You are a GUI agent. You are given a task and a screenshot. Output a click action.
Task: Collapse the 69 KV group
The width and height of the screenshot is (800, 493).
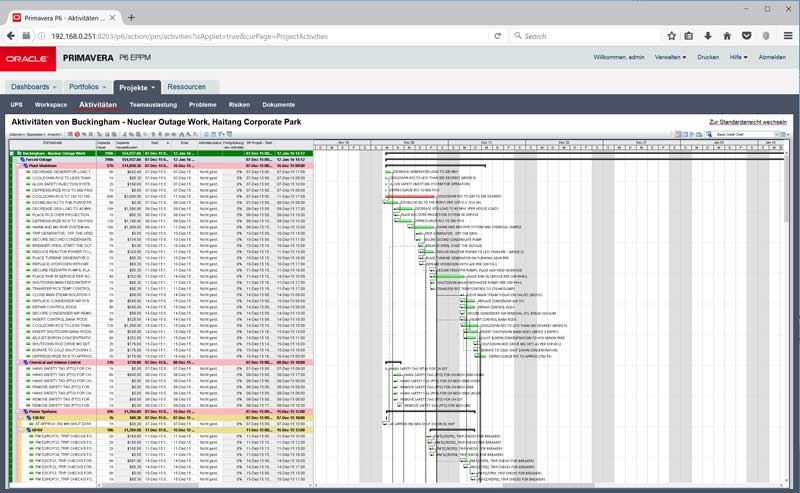click(23, 430)
